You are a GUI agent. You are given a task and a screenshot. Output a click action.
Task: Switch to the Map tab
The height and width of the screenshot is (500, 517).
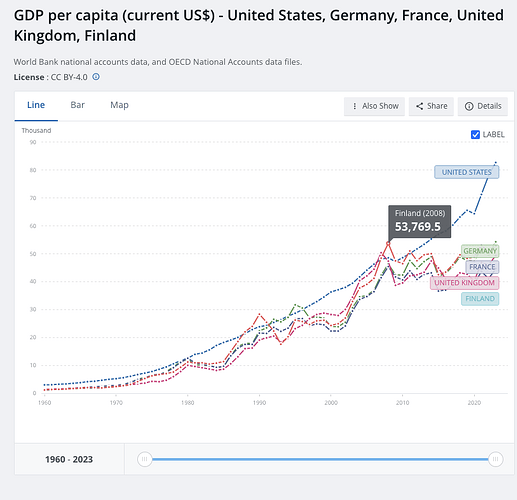(x=119, y=105)
